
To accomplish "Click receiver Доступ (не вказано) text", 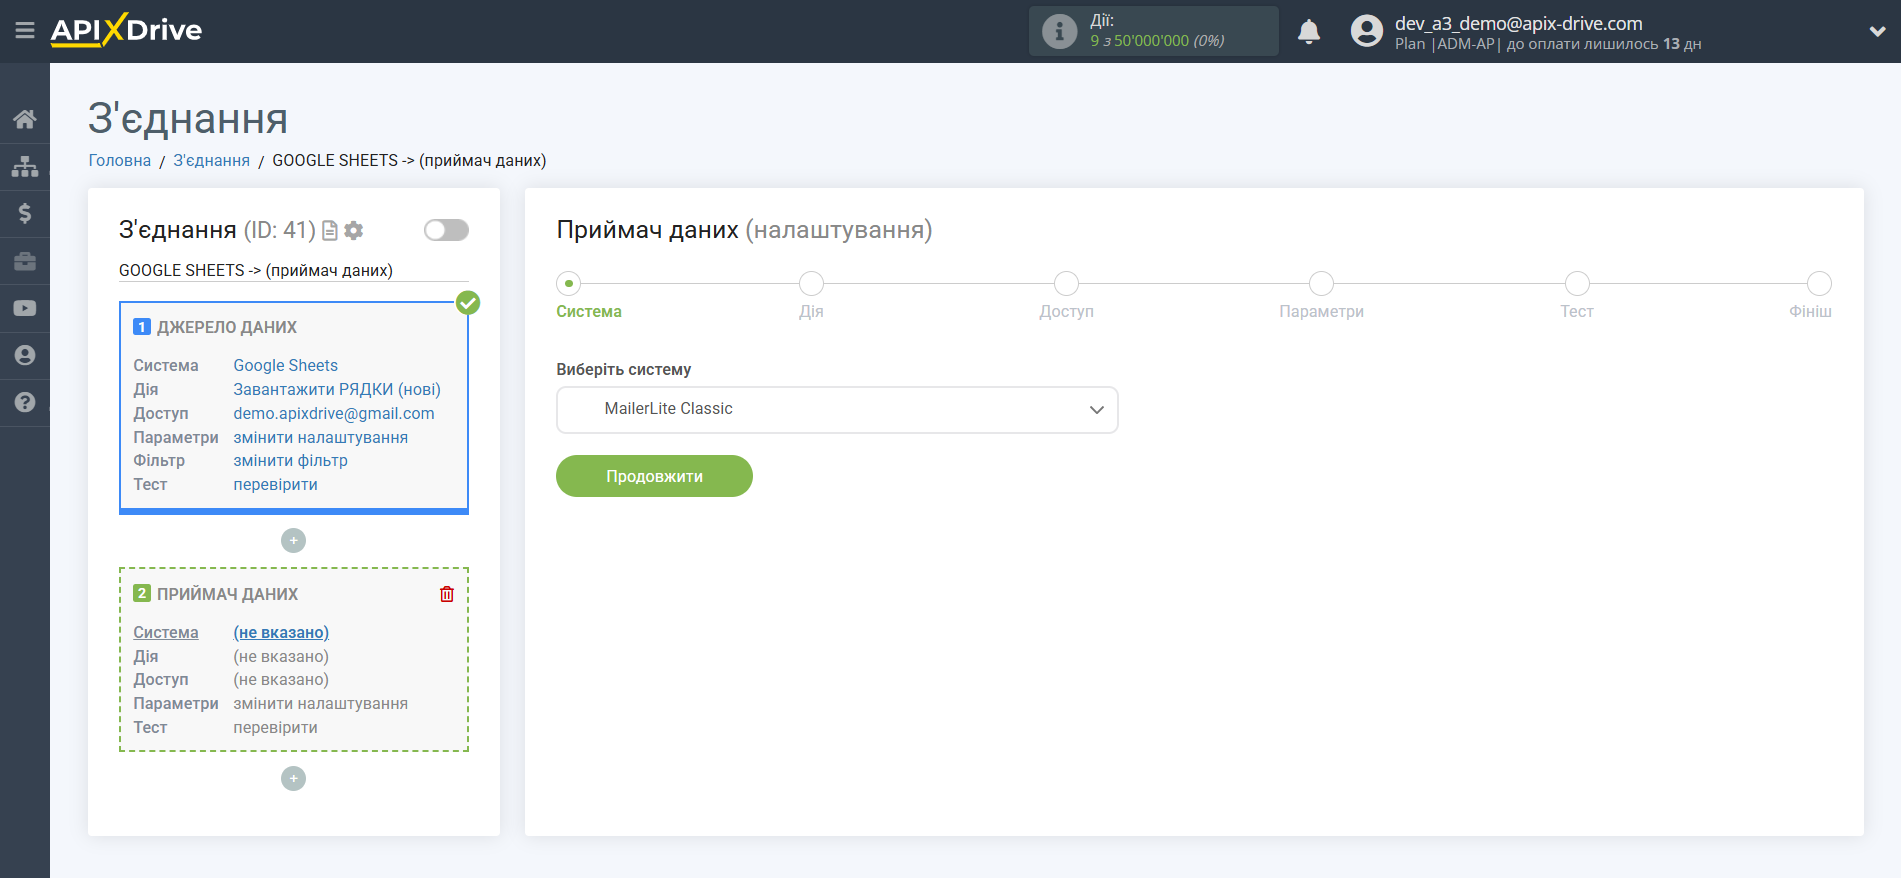I will click(281, 679).
